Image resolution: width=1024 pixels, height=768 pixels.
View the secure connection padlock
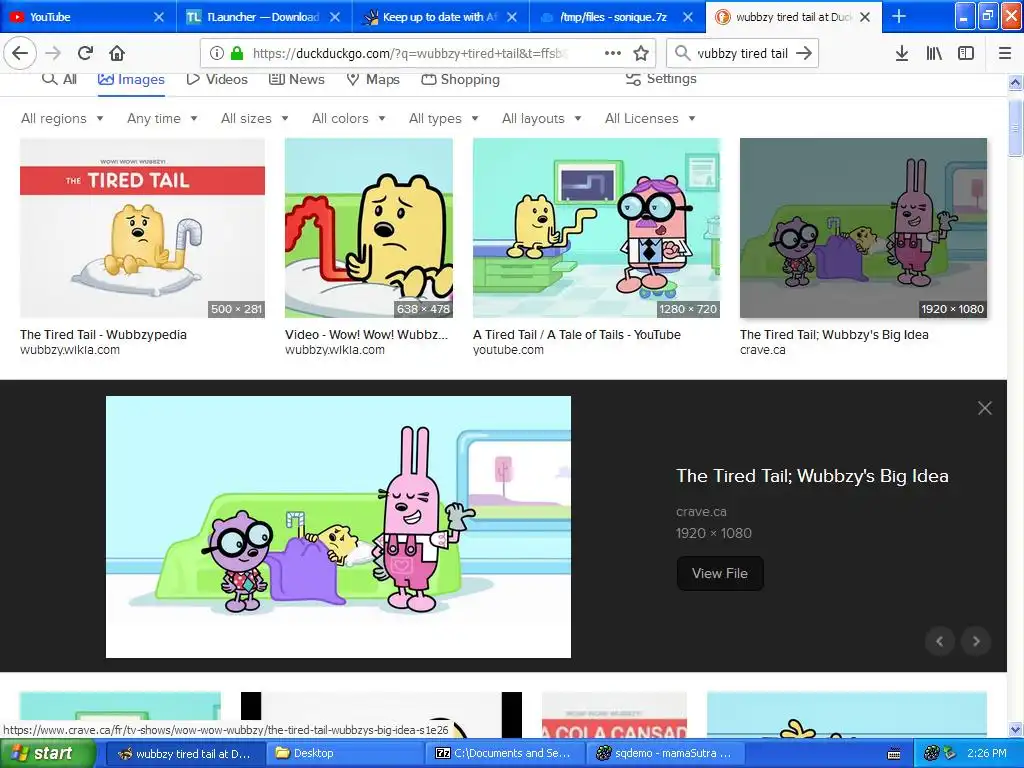point(237,54)
